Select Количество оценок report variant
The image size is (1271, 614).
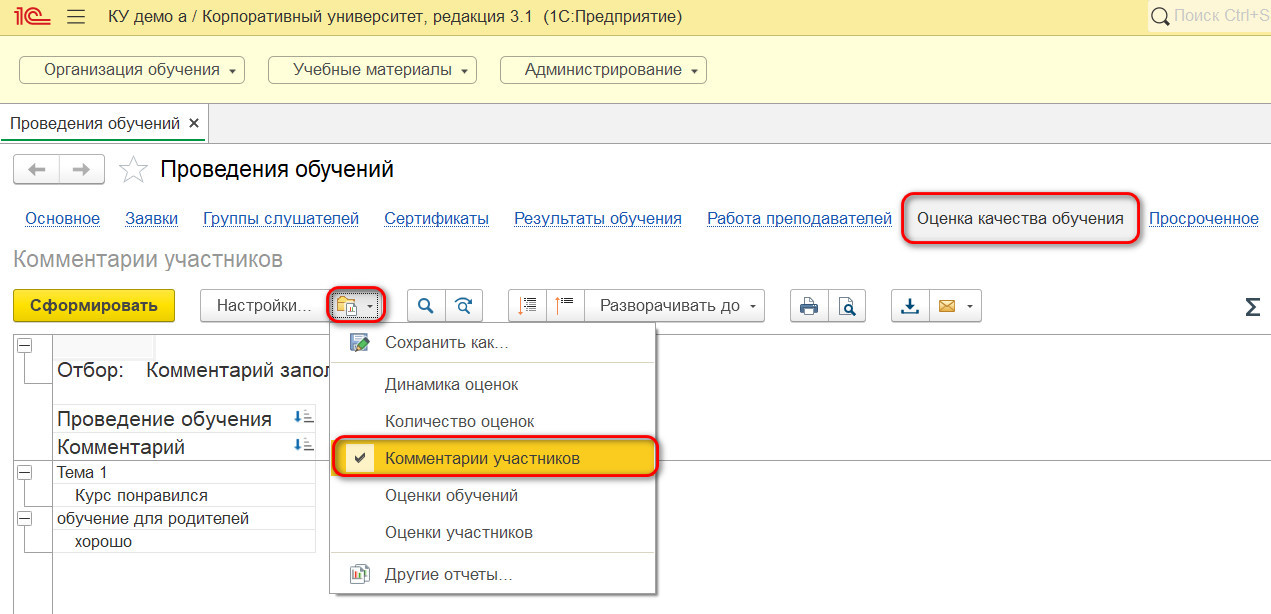tap(493, 421)
